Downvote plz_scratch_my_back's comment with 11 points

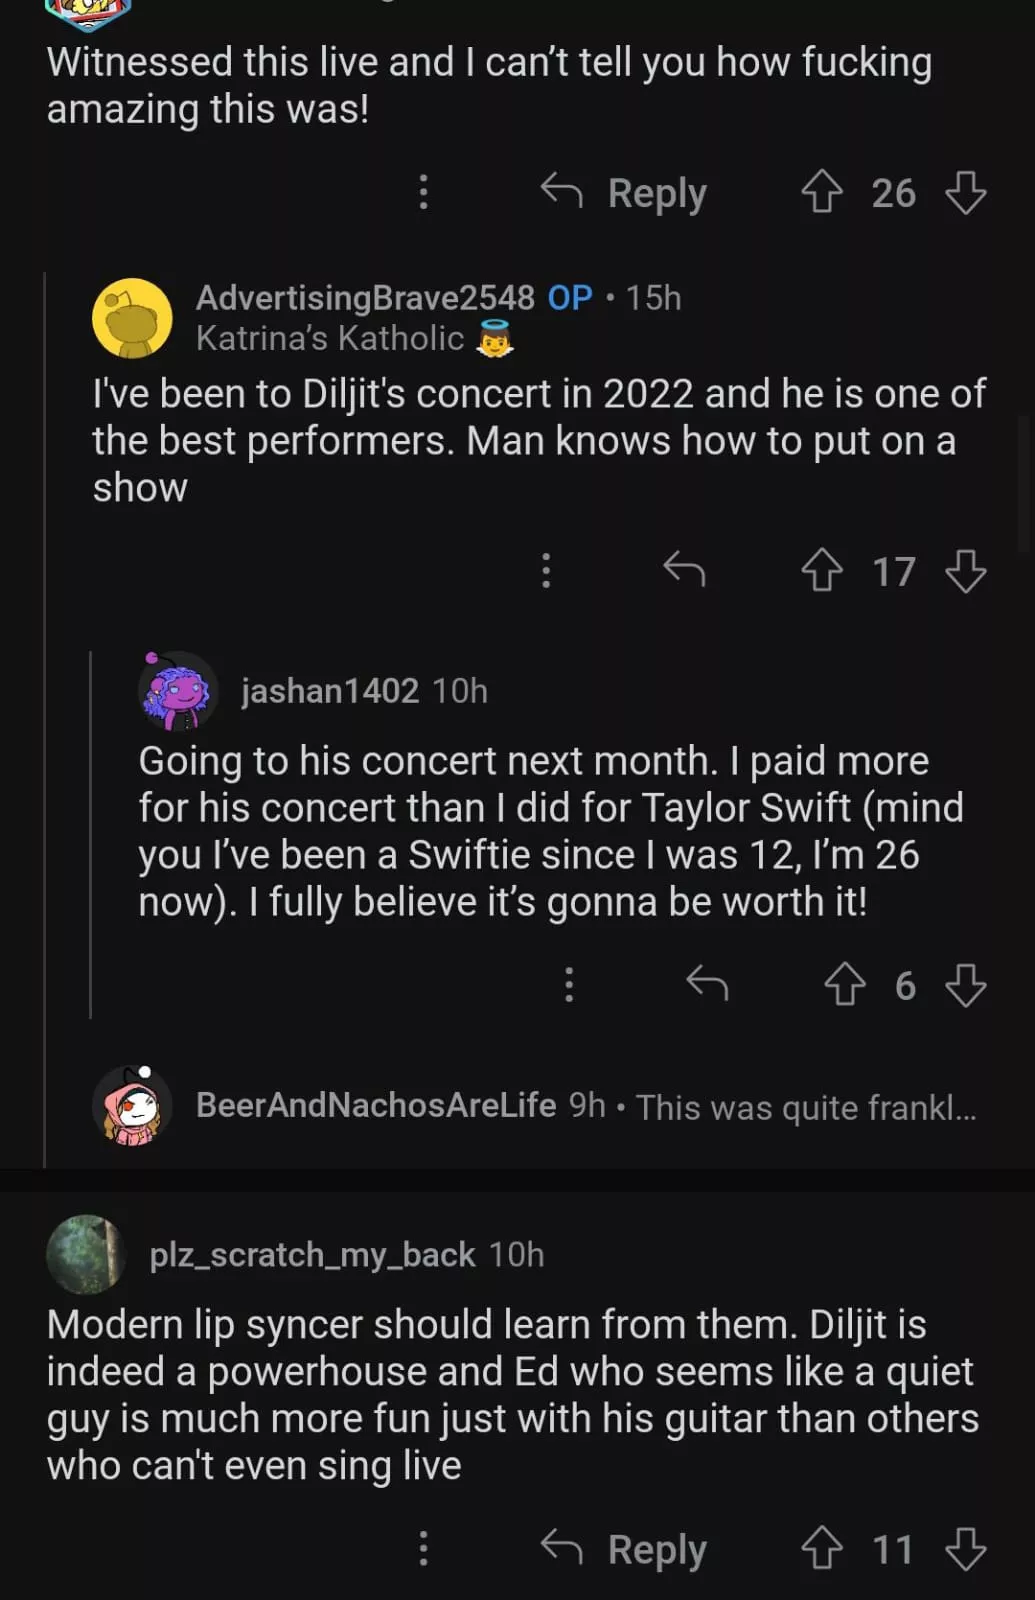(x=965, y=1549)
